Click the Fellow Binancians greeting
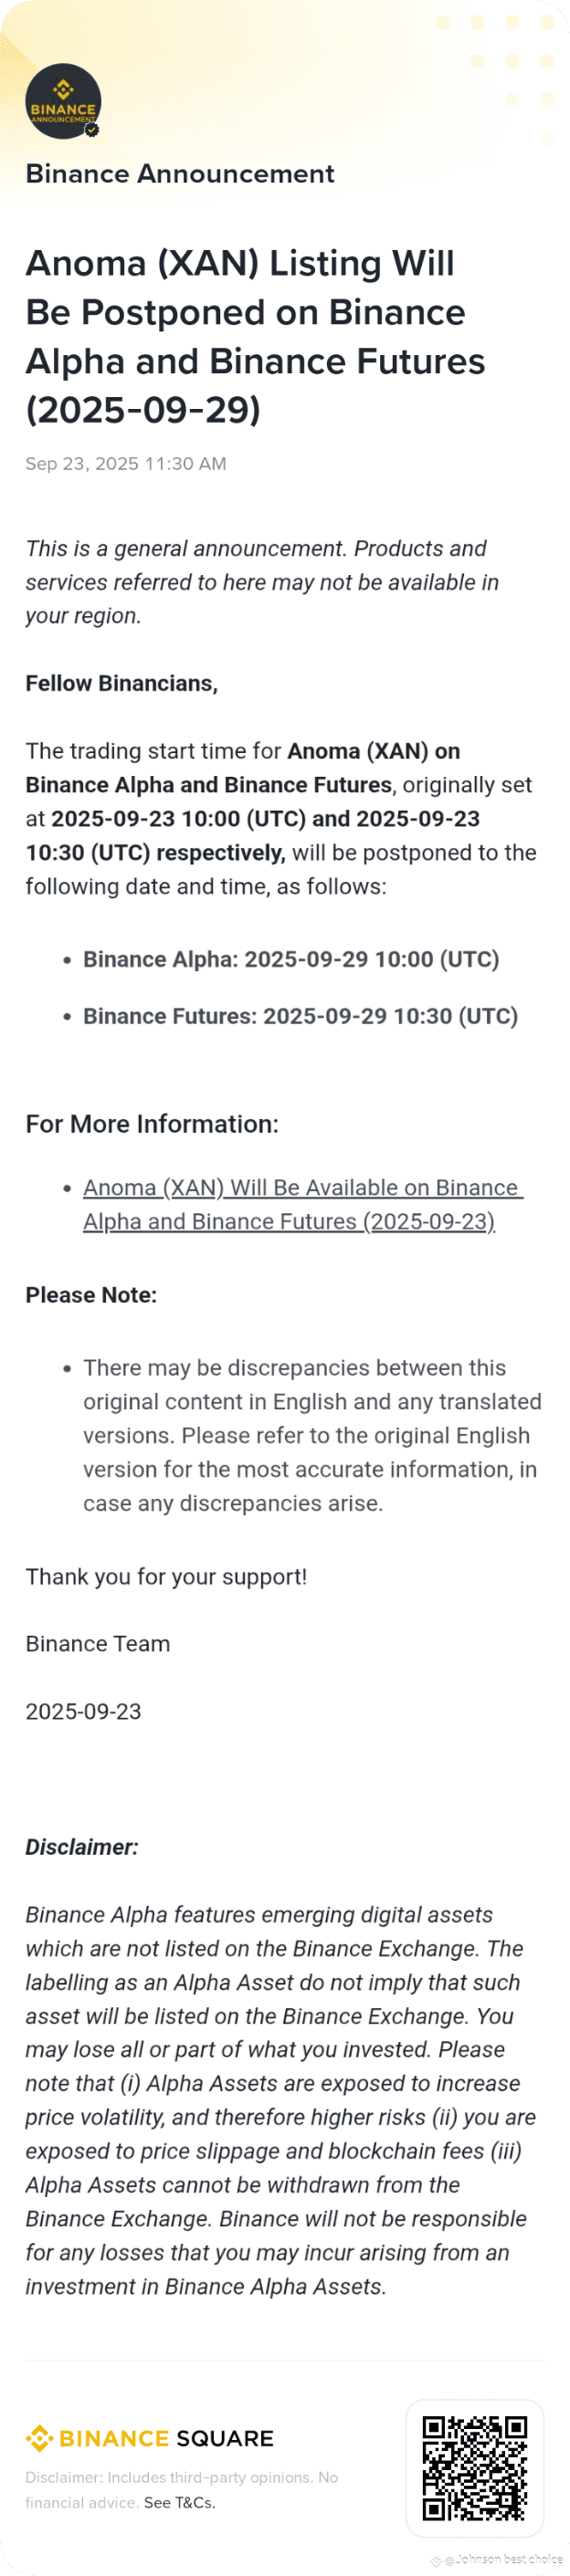Screen dimensions: 570x2576 pos(121,683)
